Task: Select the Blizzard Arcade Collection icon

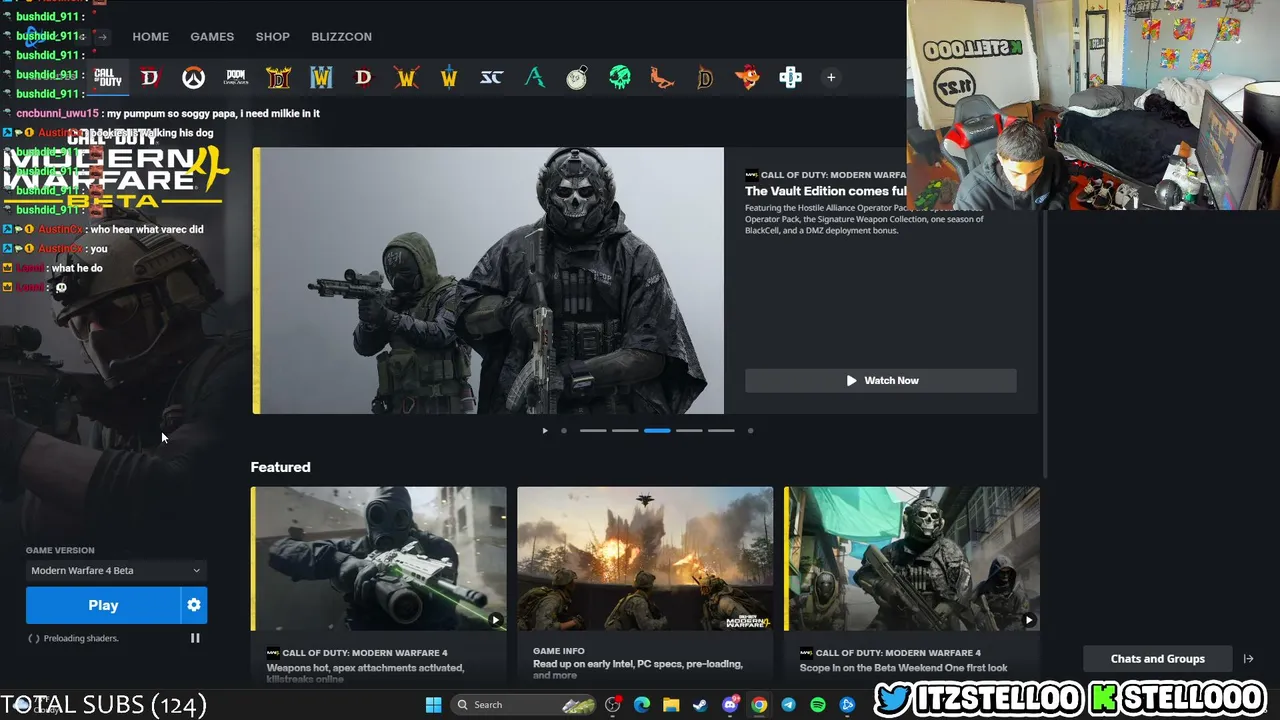Action: point(790,77)
